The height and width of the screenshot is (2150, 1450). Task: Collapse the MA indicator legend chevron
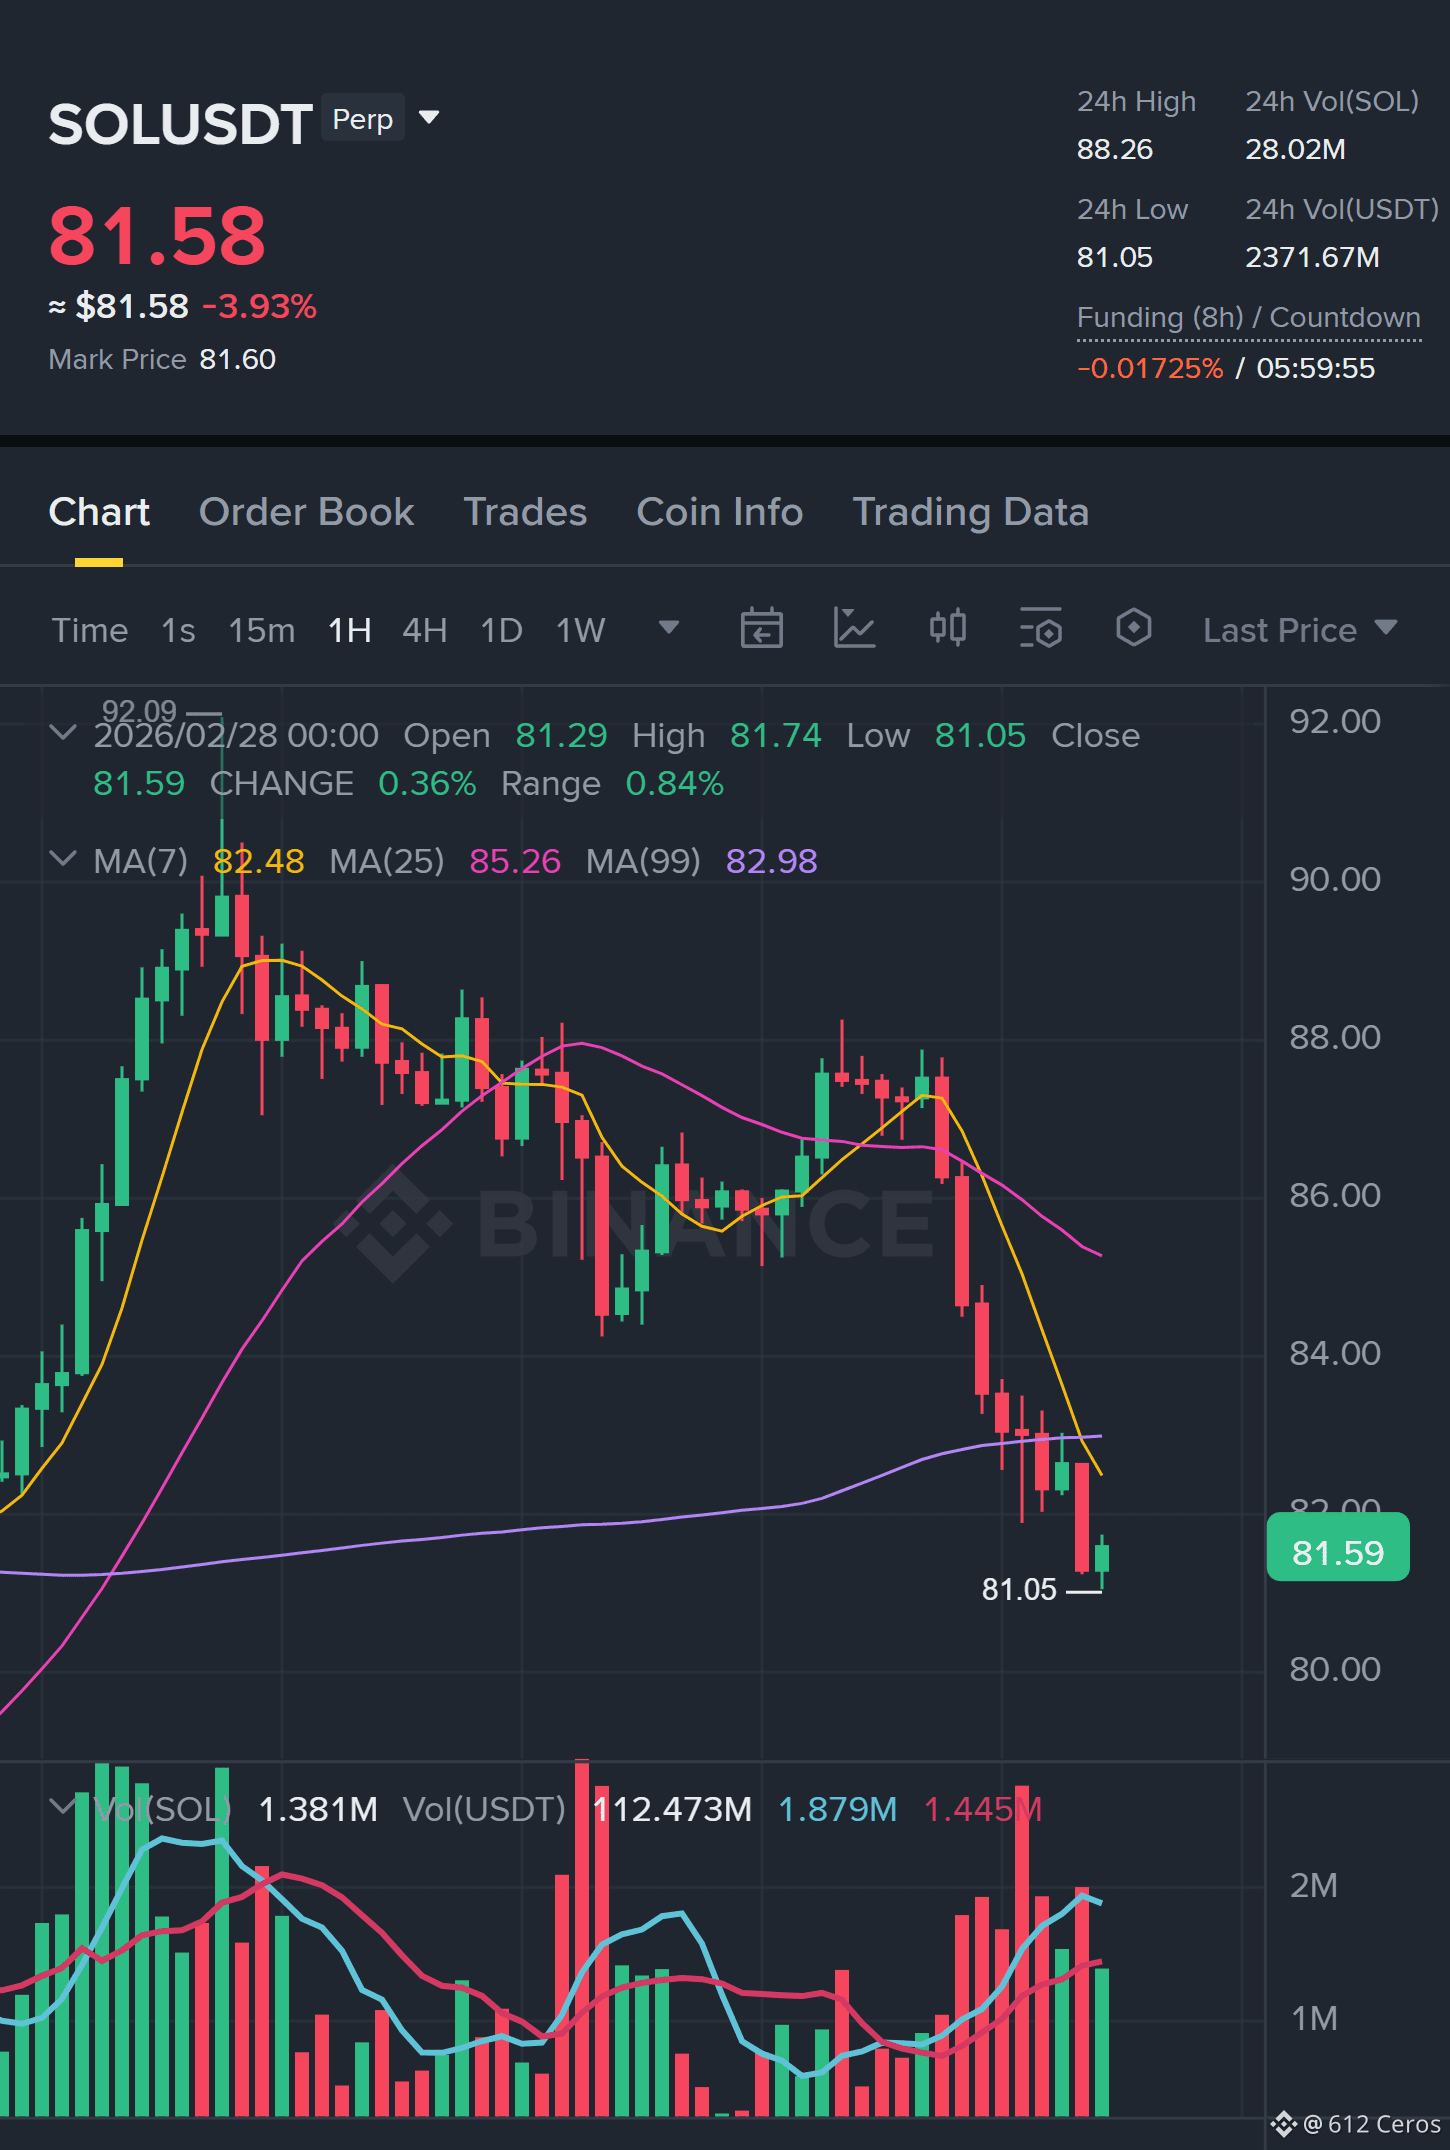(x=63, y=859)
